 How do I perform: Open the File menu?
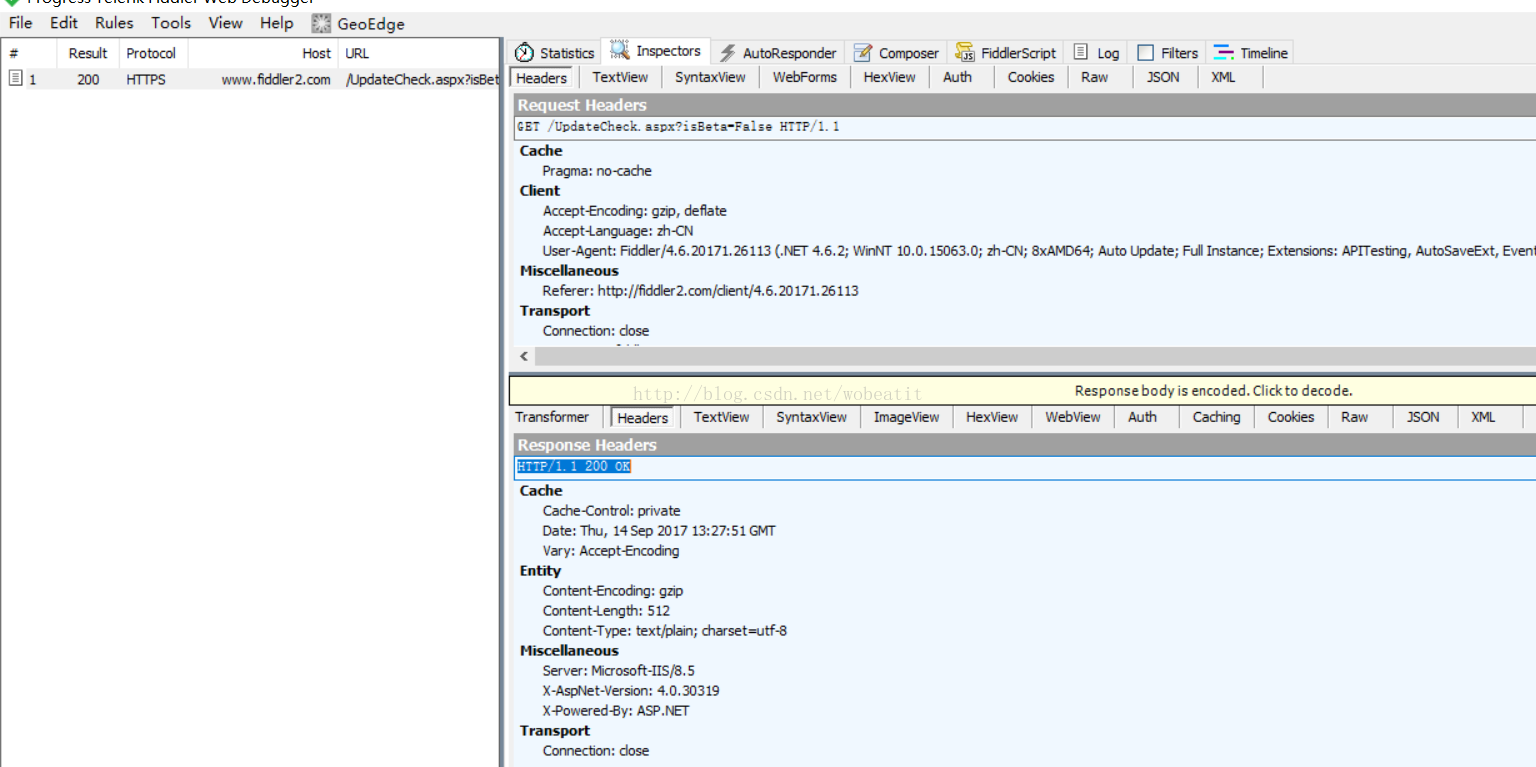tap(20, 23)
